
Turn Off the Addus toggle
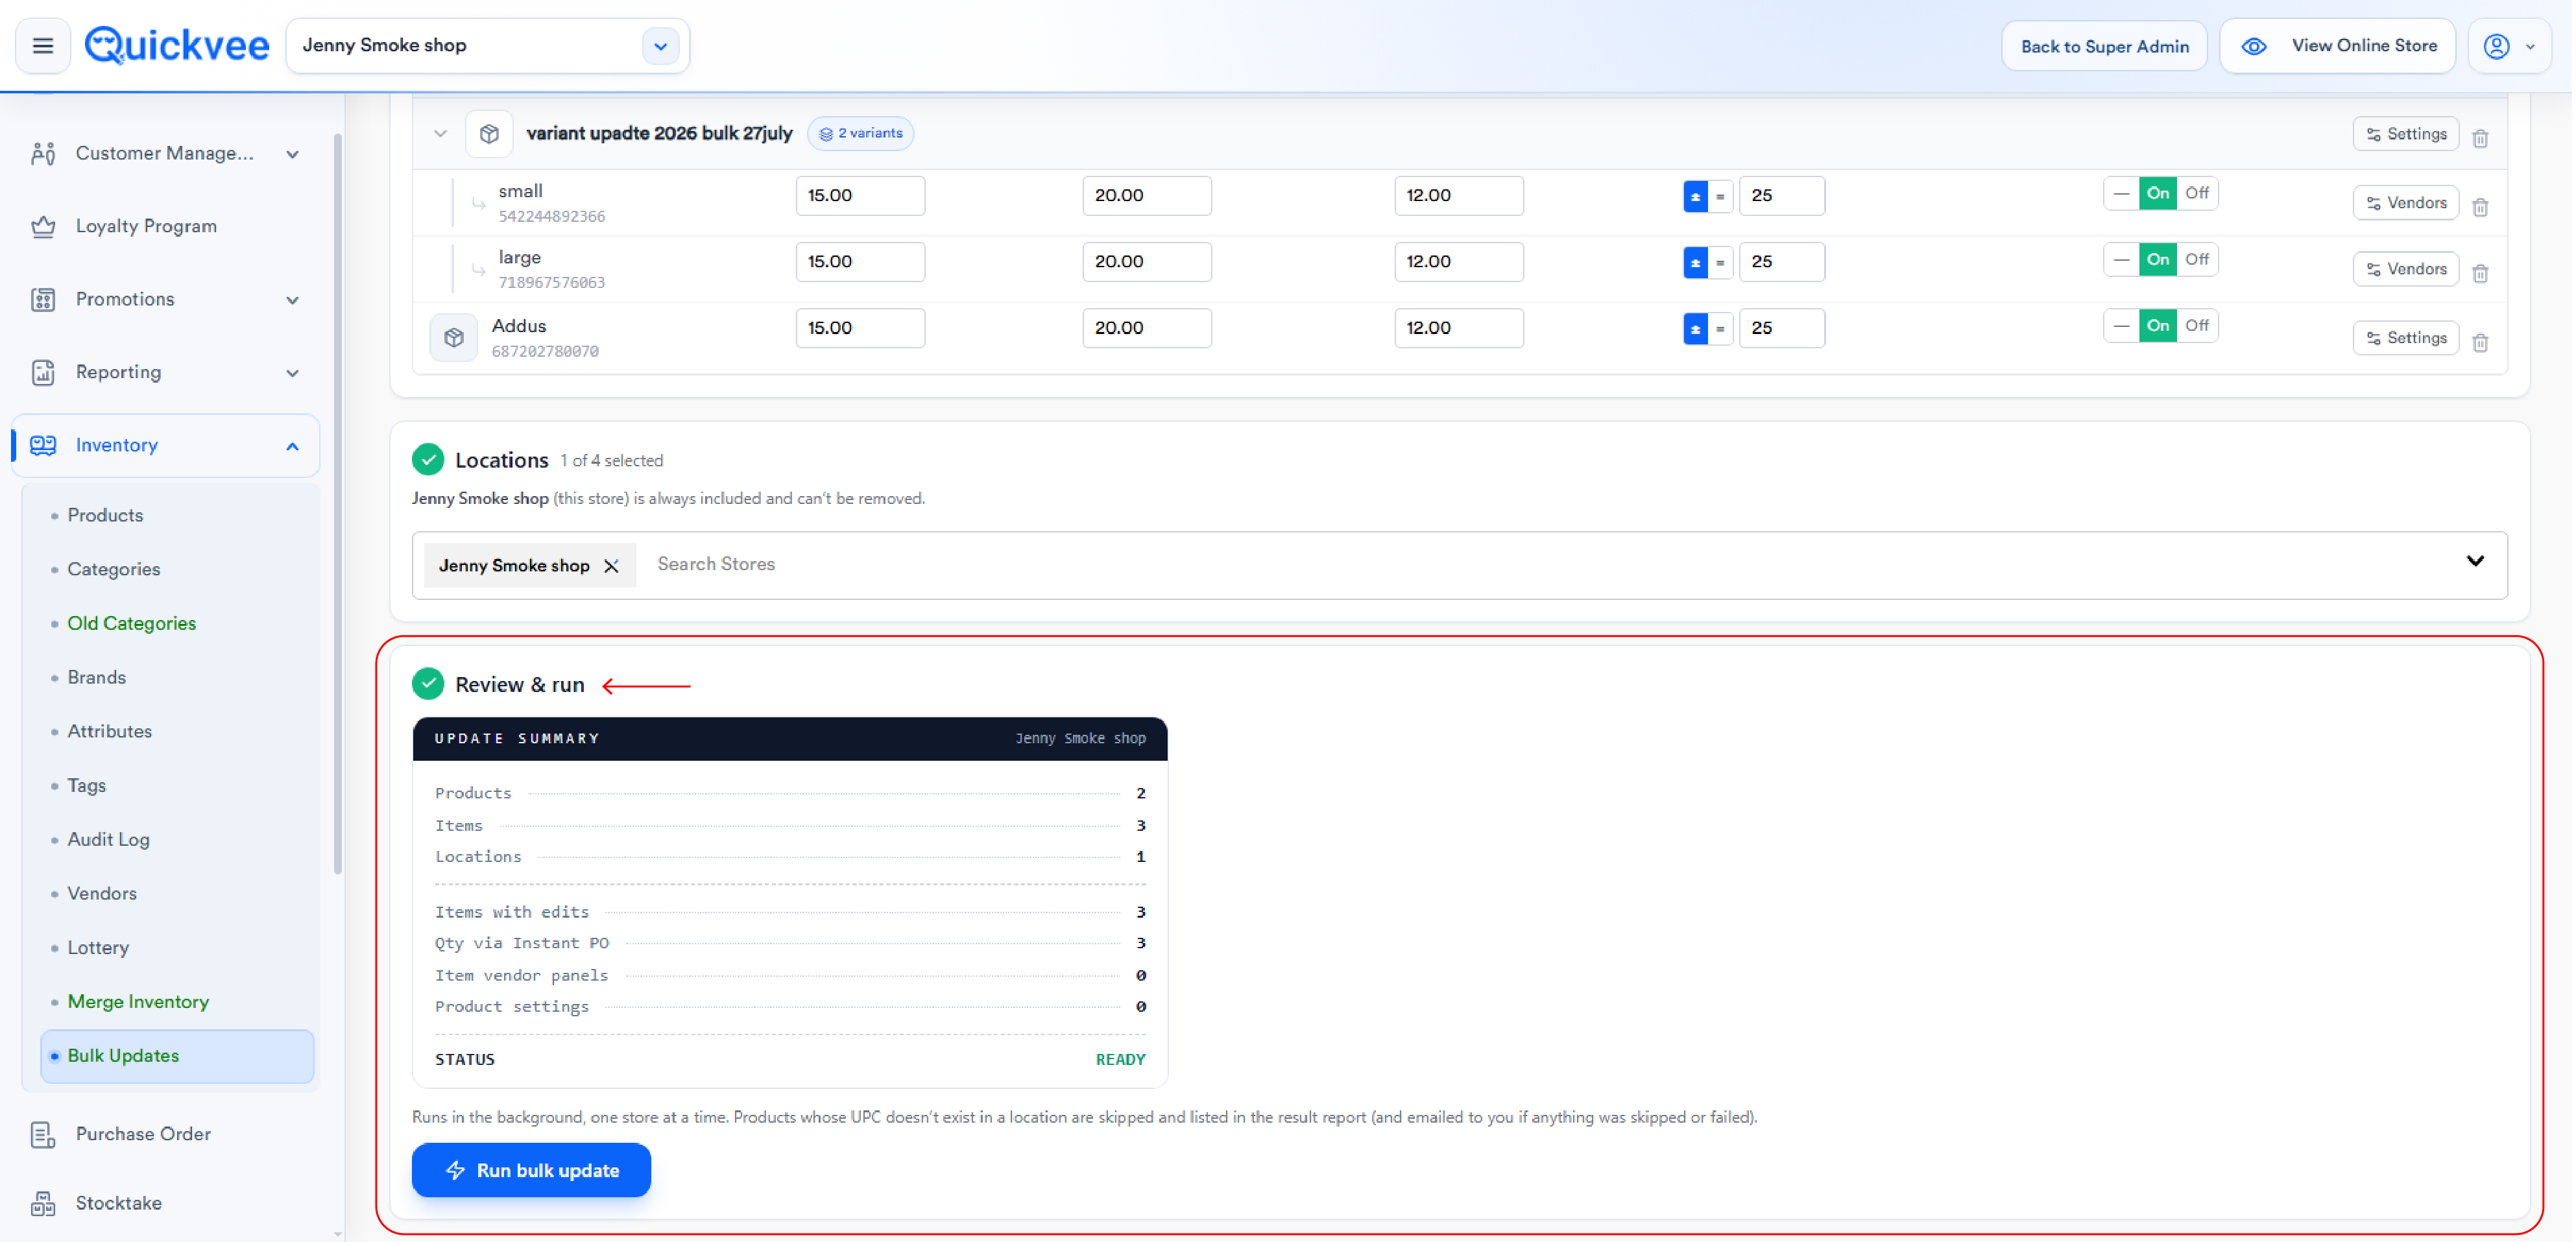coord(2197,325)
